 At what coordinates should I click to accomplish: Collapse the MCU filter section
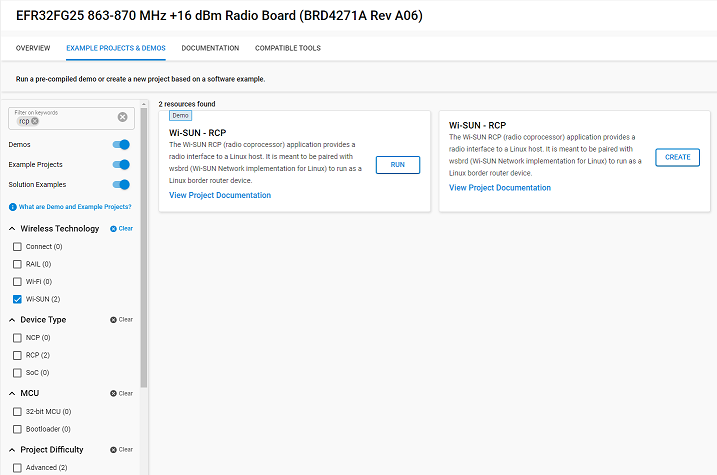[x=12, y=394]
